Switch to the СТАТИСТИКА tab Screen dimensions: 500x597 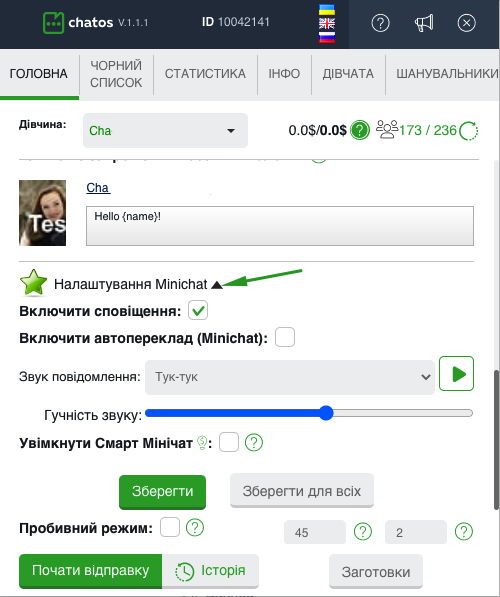coord(205,73)
